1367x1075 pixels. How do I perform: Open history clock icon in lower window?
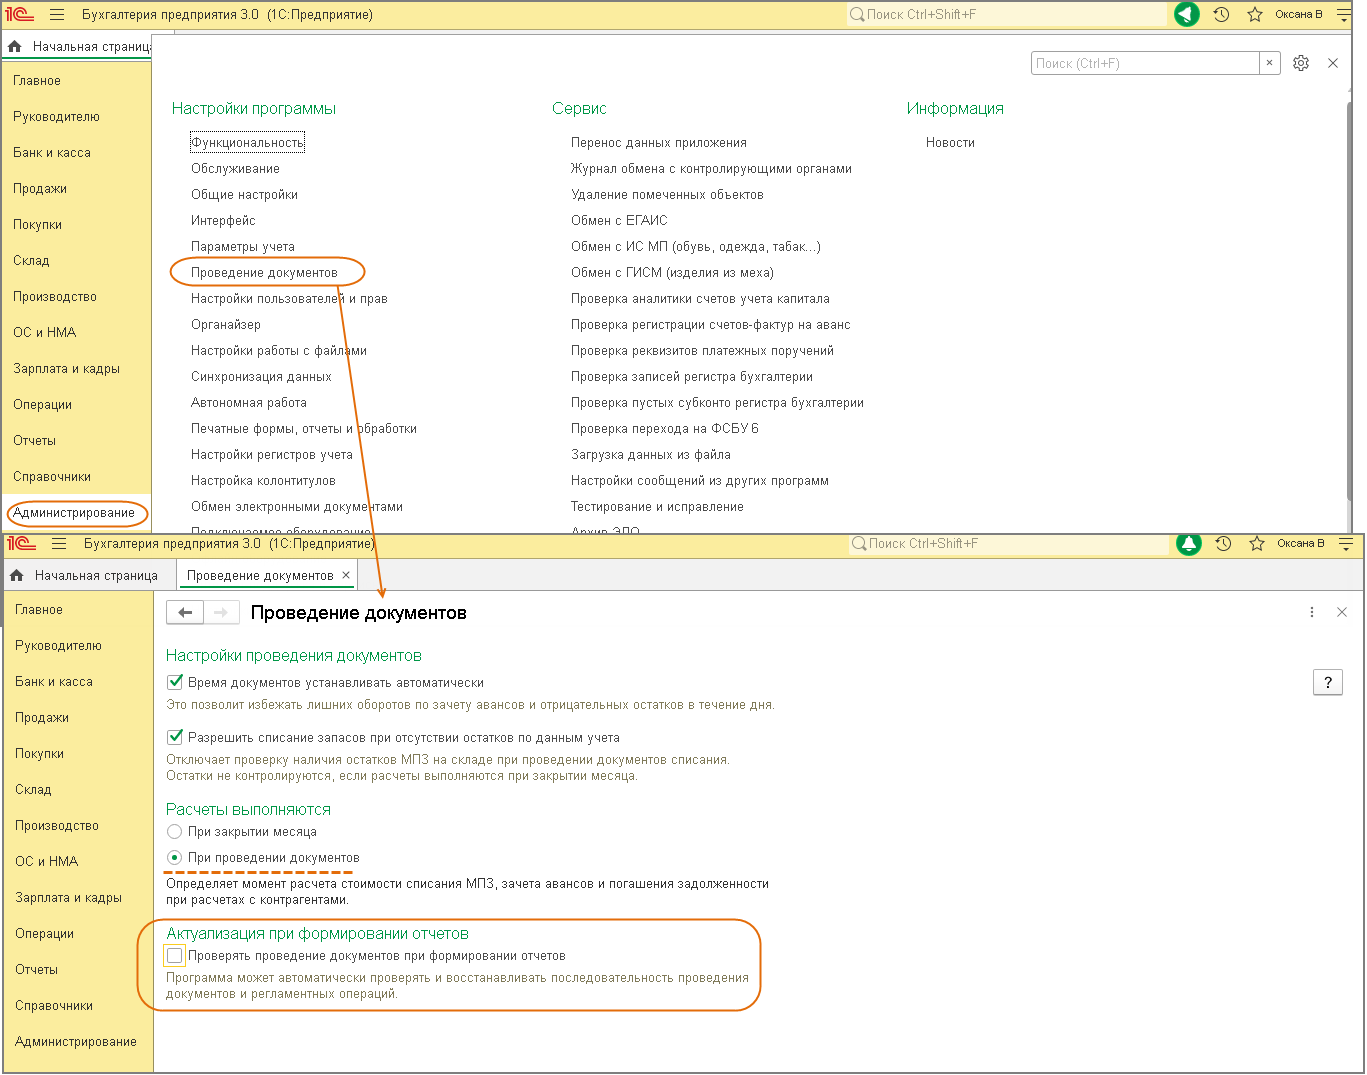point(1223,544)
